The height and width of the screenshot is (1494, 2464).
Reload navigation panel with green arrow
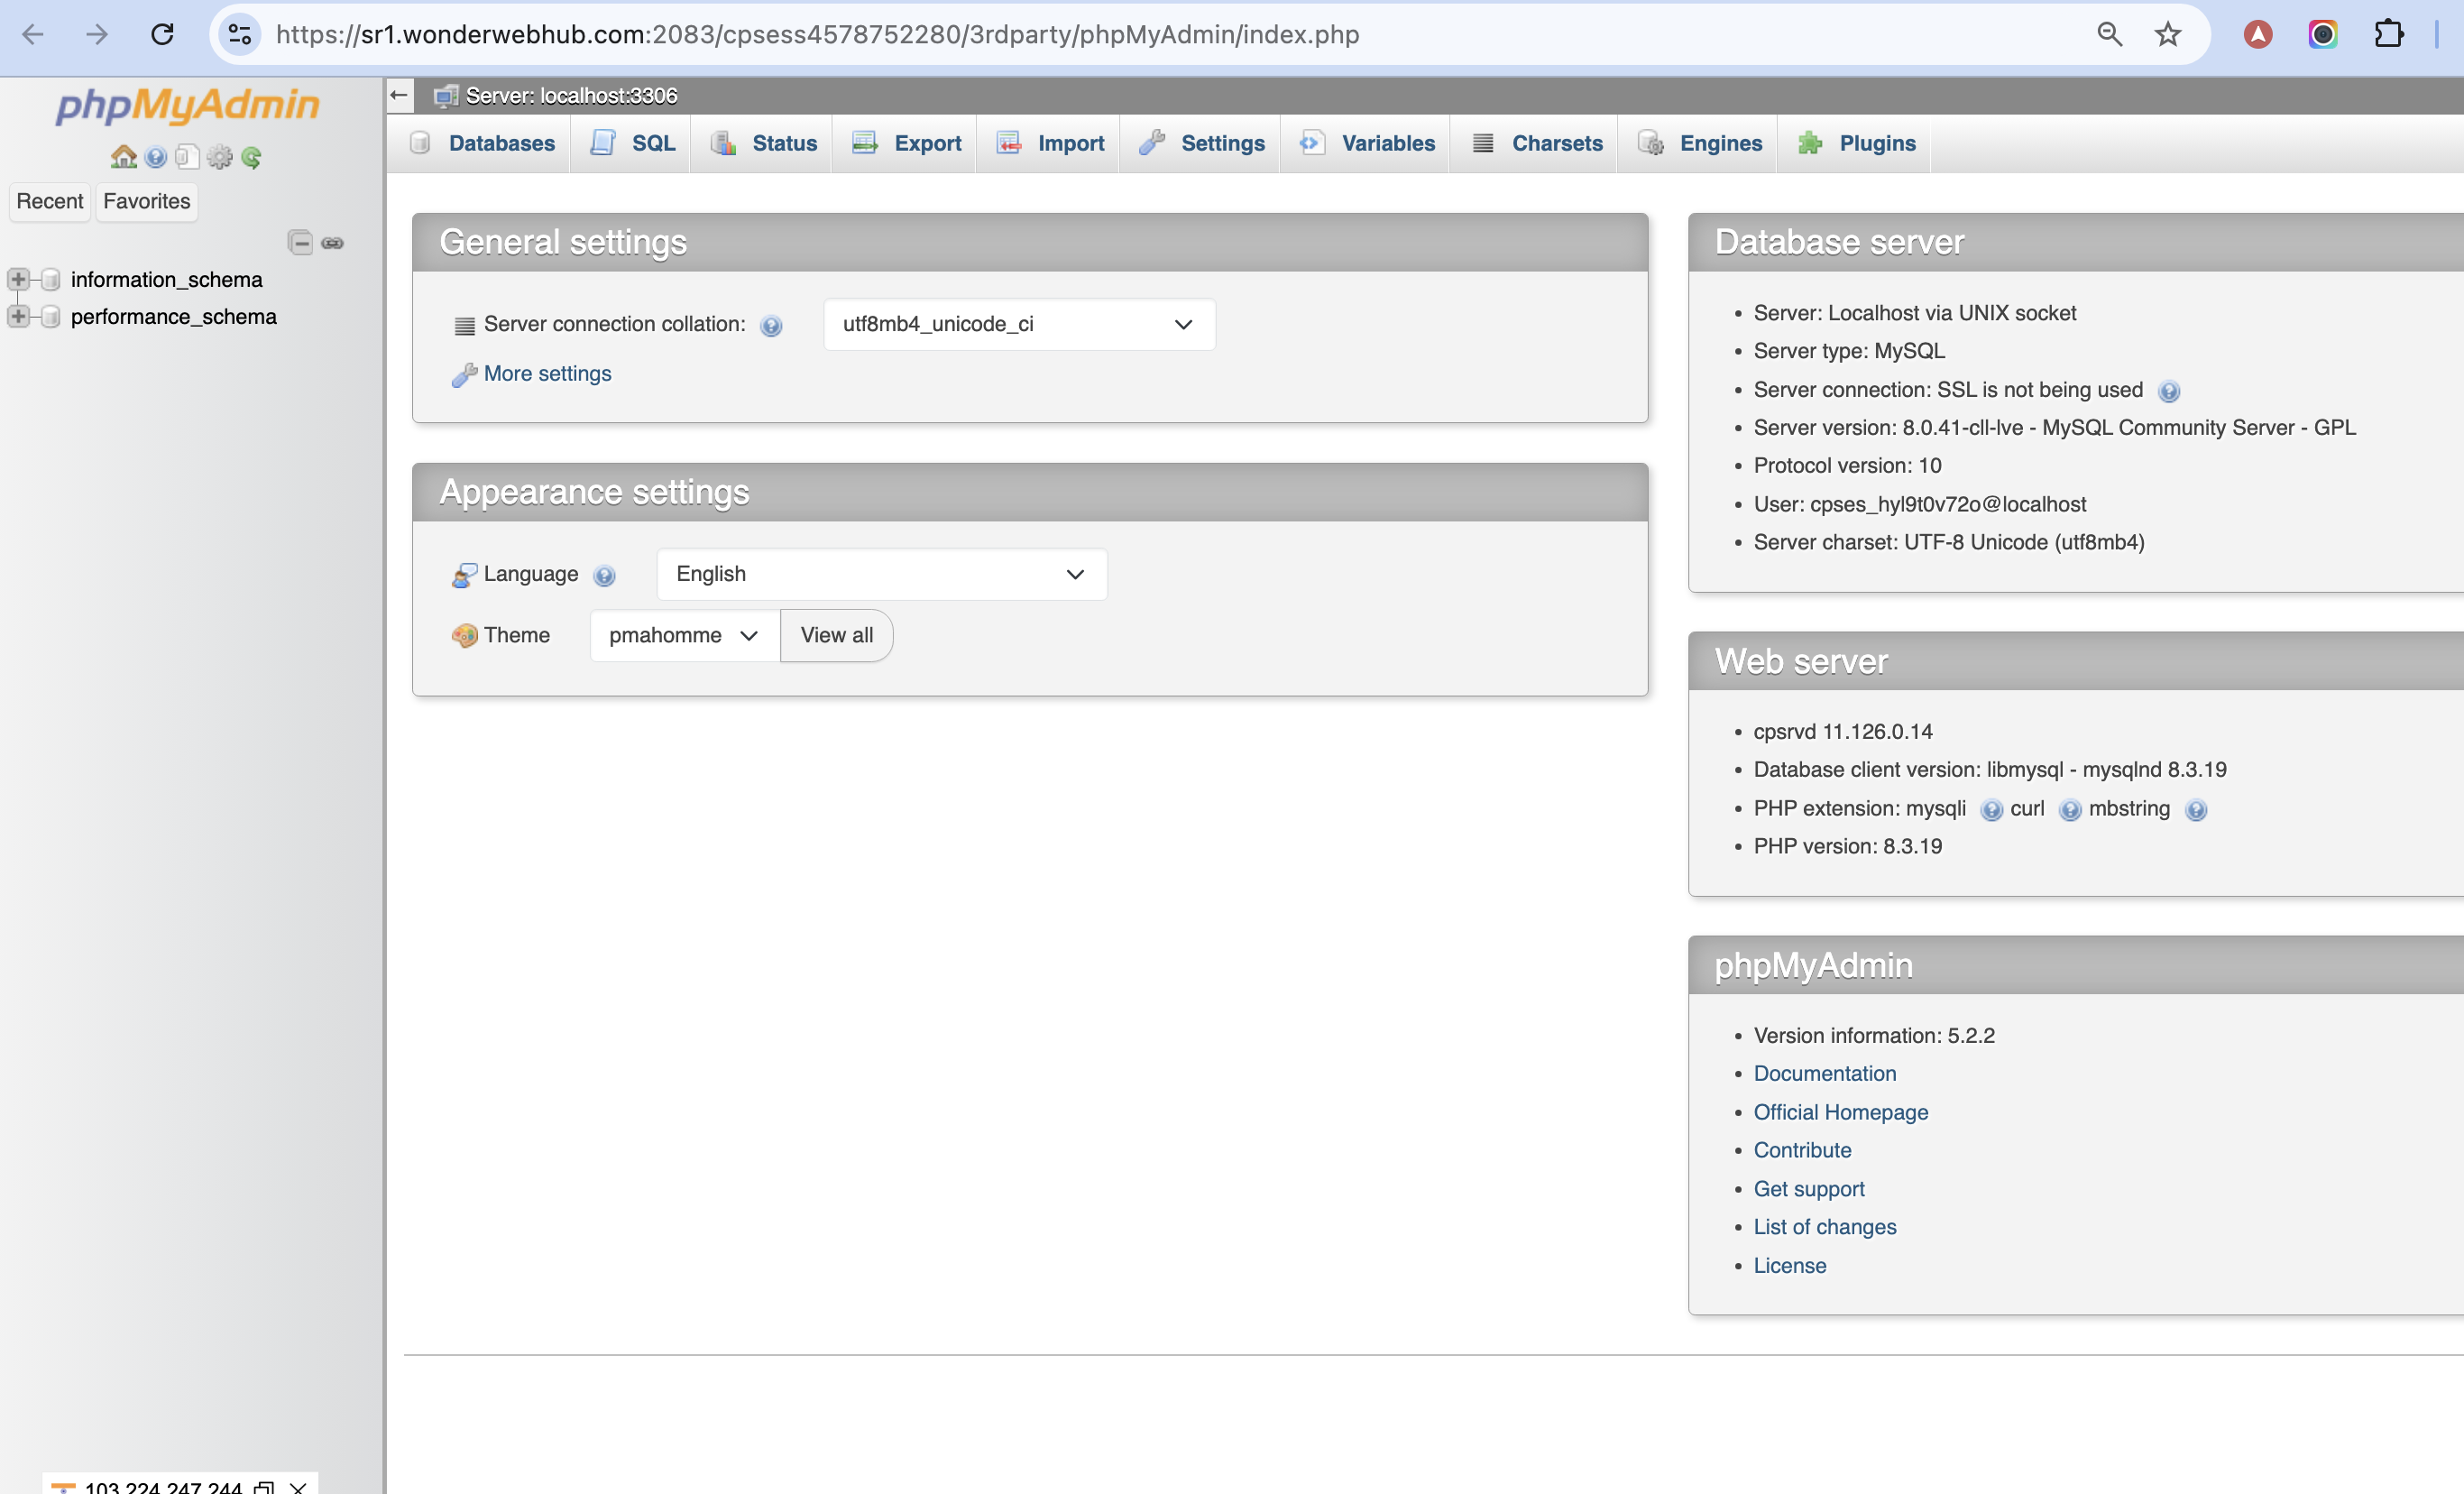251,157
